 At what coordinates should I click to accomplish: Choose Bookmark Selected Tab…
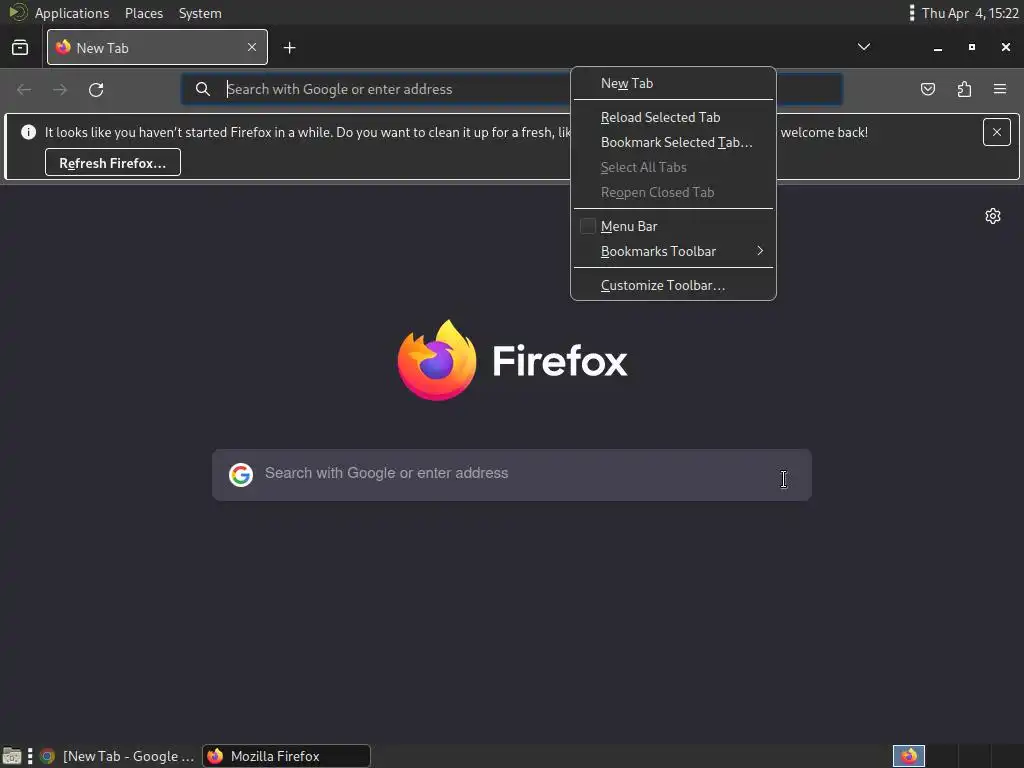[673, 142]
